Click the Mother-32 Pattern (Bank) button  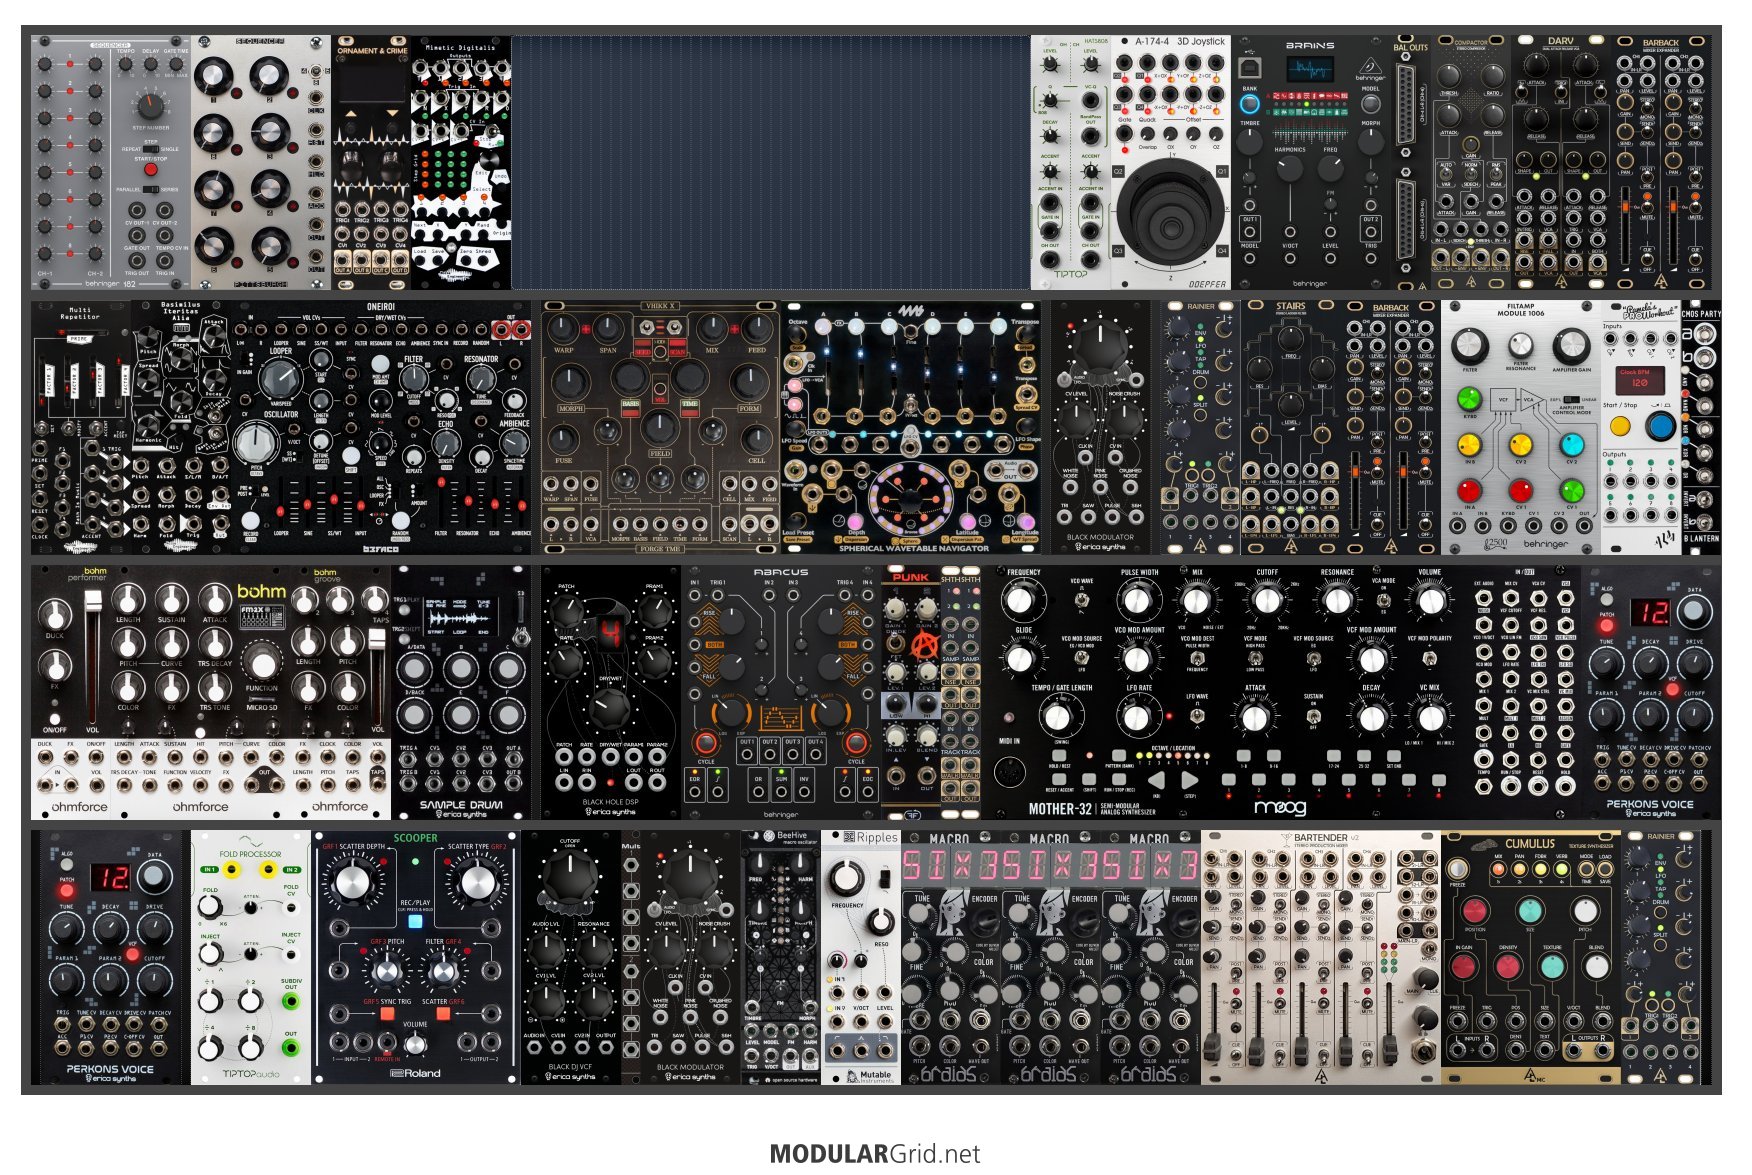click(x=1119, y=755)
